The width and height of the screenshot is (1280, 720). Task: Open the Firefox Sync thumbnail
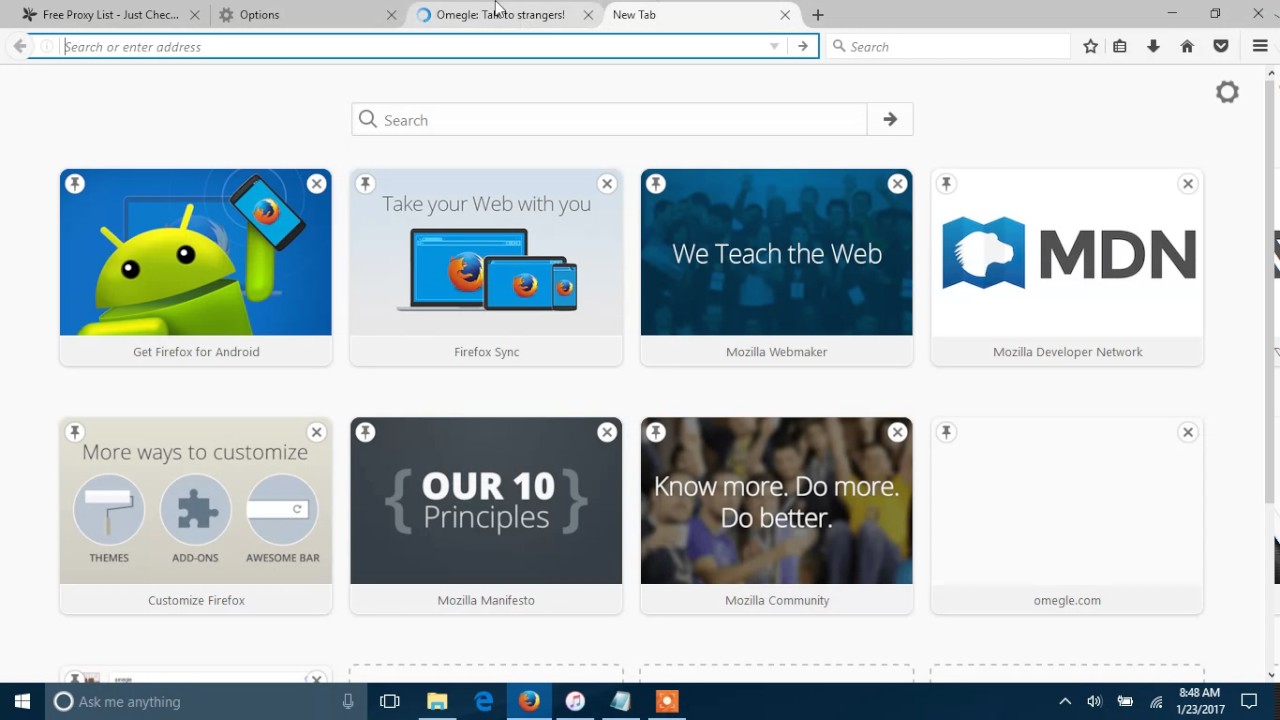[486, 253]
